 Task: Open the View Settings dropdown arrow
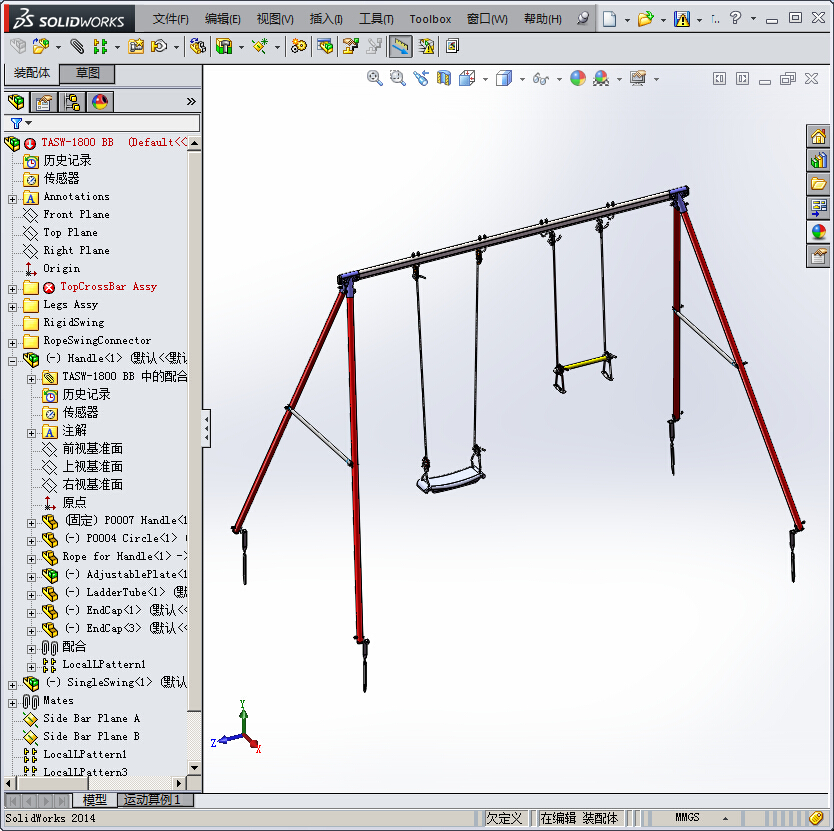pos(656,80)
